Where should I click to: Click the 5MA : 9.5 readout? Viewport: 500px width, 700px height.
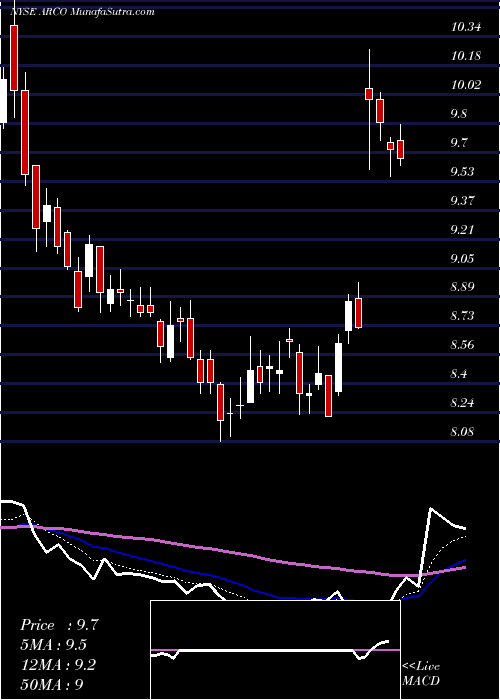[x=54, y=645]
